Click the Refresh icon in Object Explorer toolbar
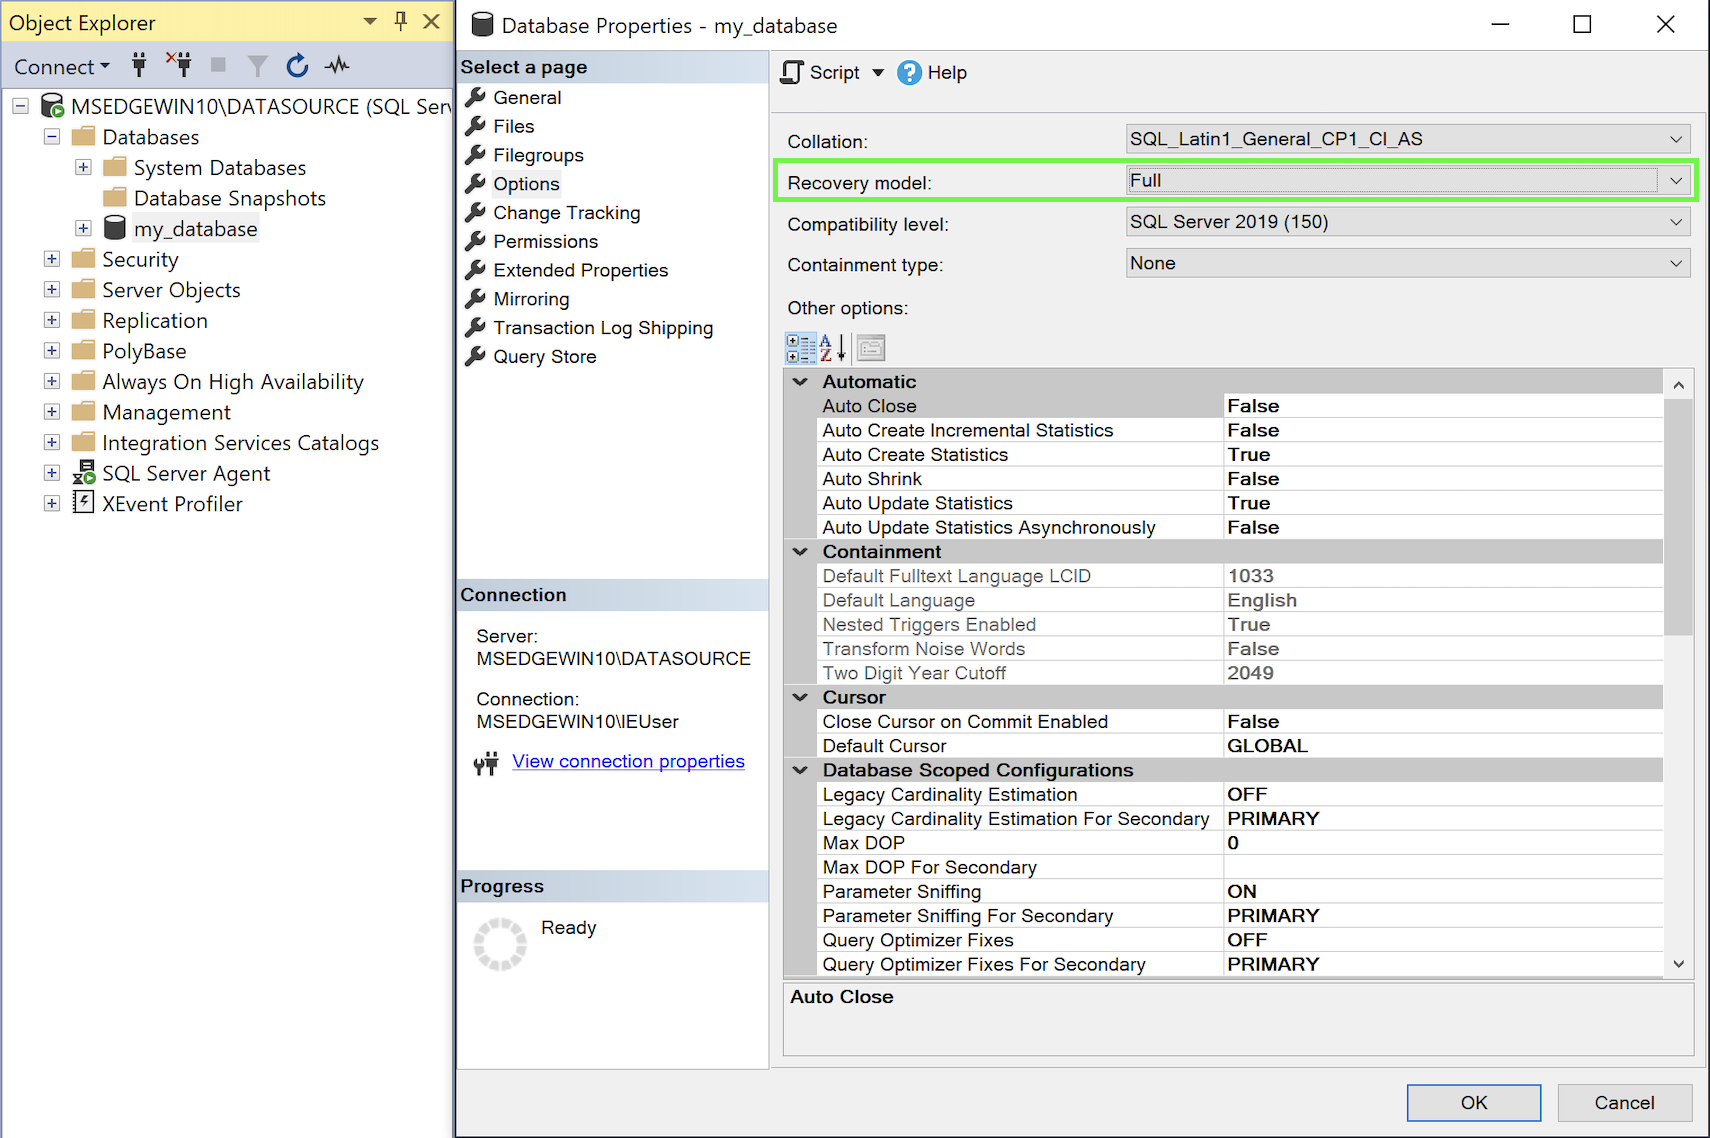 (297, 65)
